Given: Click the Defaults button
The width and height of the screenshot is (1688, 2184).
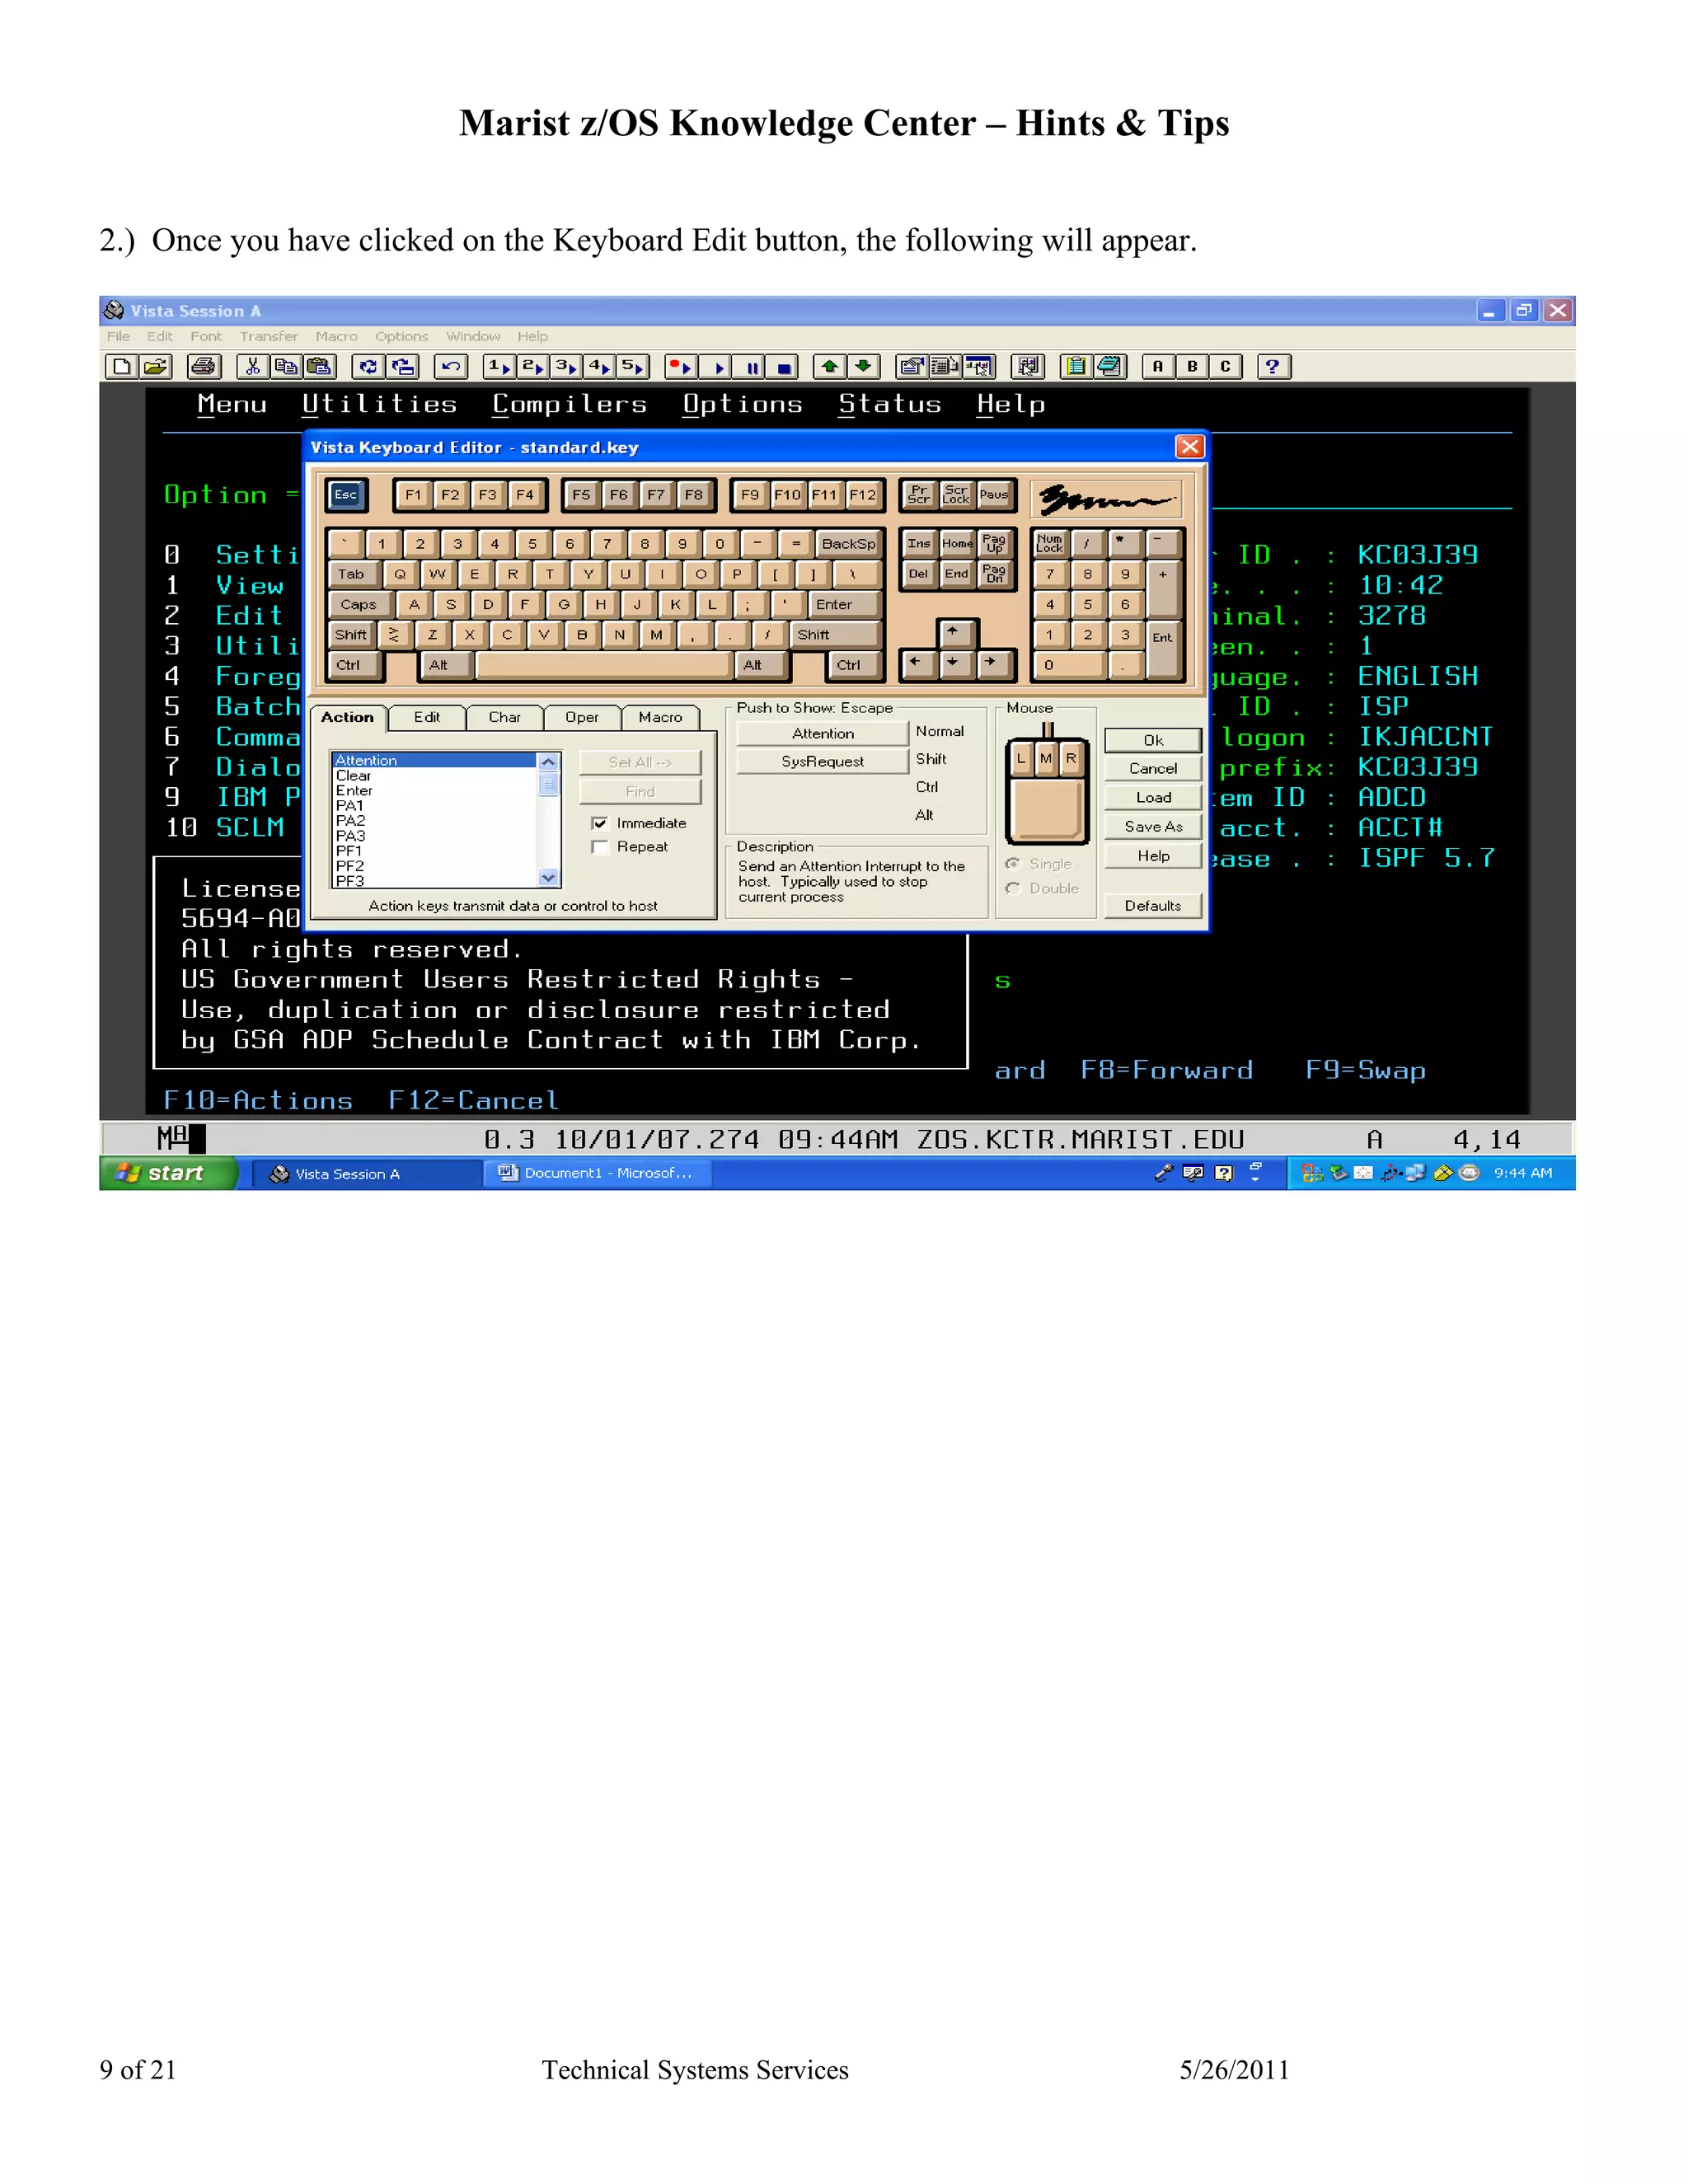Looking at the screenshot, I should (x=1153, y=906).
